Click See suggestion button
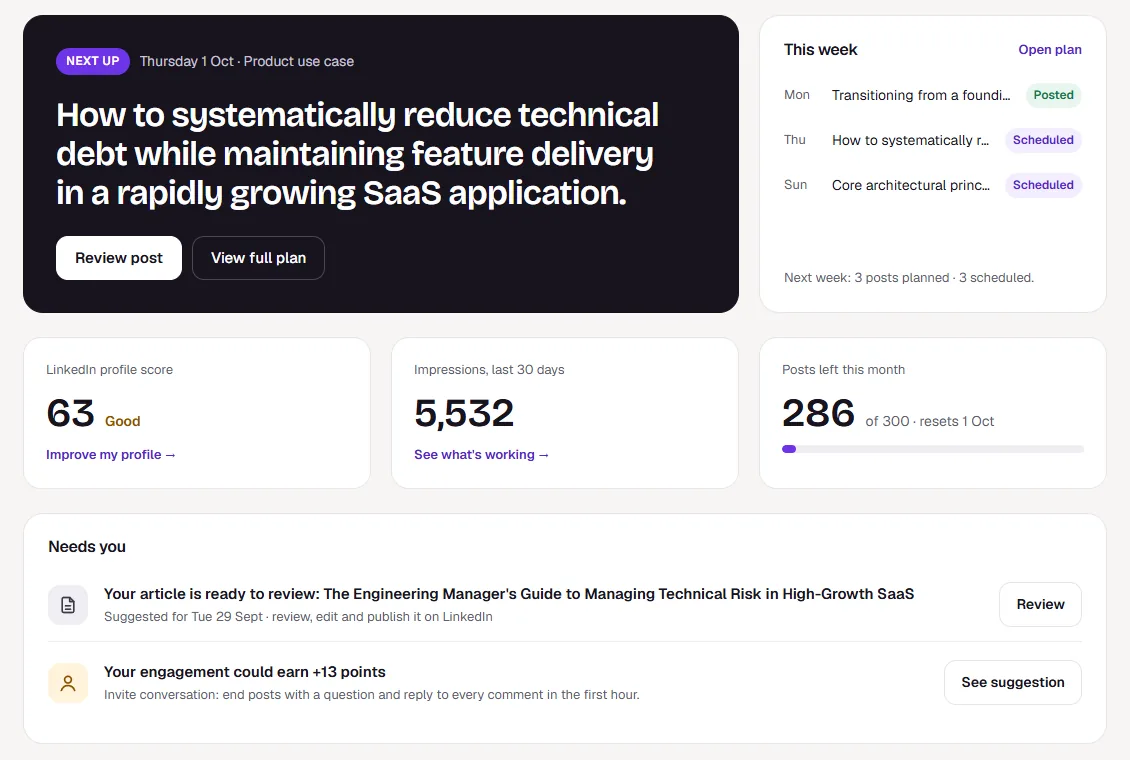Image resolution: width=1130 pixels, height=760 pixels. click(x=1013, y=682)
